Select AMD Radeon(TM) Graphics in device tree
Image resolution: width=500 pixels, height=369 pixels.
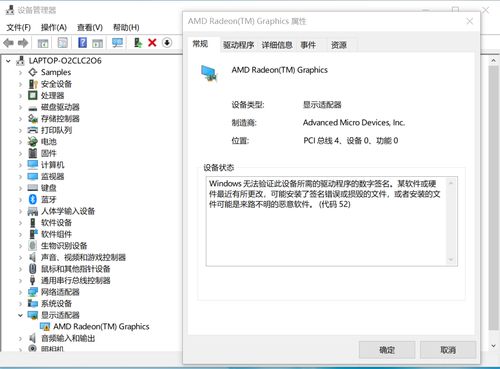(x=101, y=326)
